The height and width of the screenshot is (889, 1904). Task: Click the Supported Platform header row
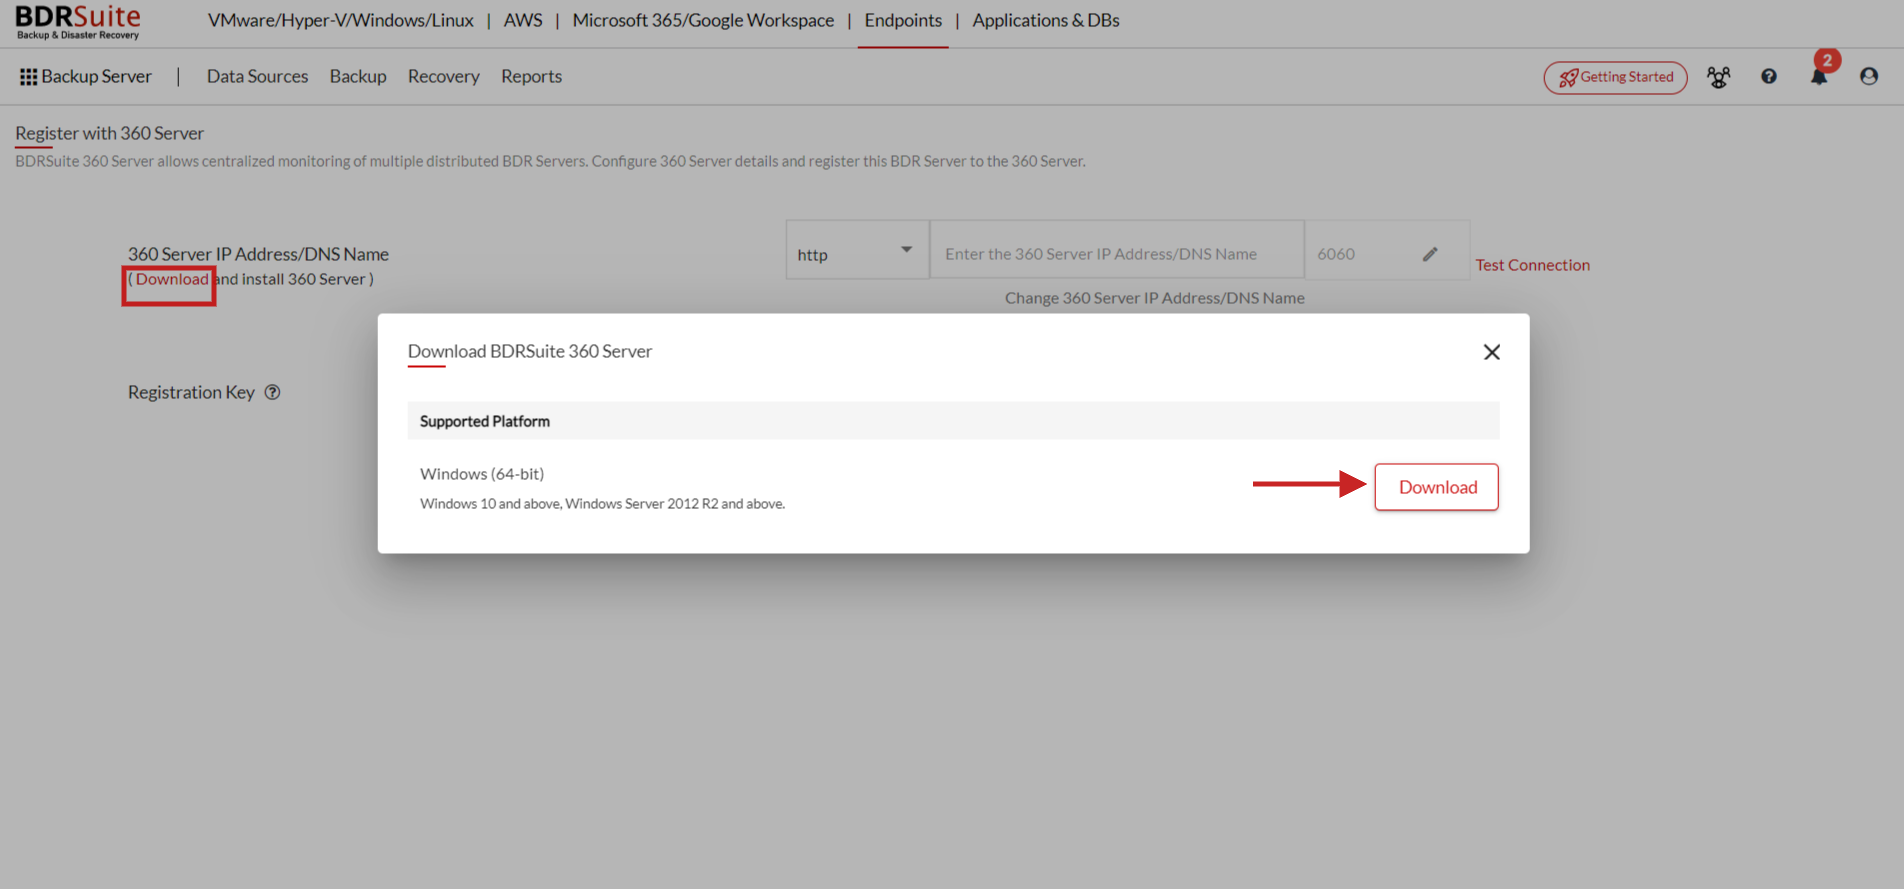point(953,421)
